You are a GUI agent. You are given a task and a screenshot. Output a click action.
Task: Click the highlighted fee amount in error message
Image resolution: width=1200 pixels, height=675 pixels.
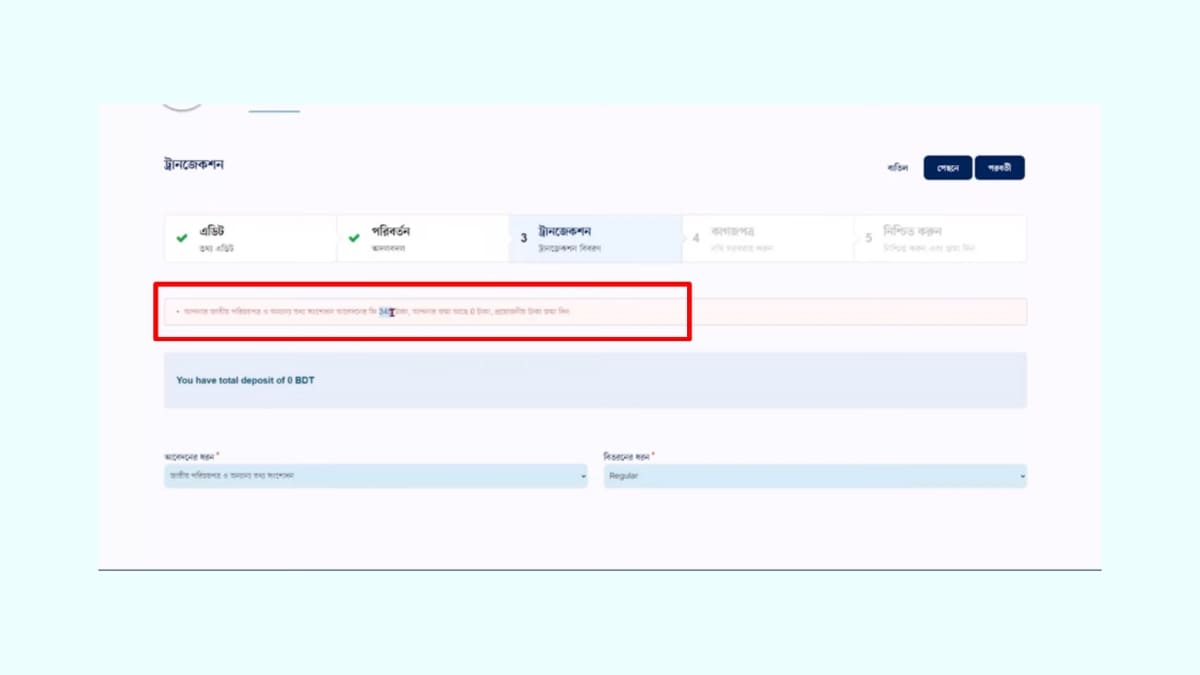point(386,312)
